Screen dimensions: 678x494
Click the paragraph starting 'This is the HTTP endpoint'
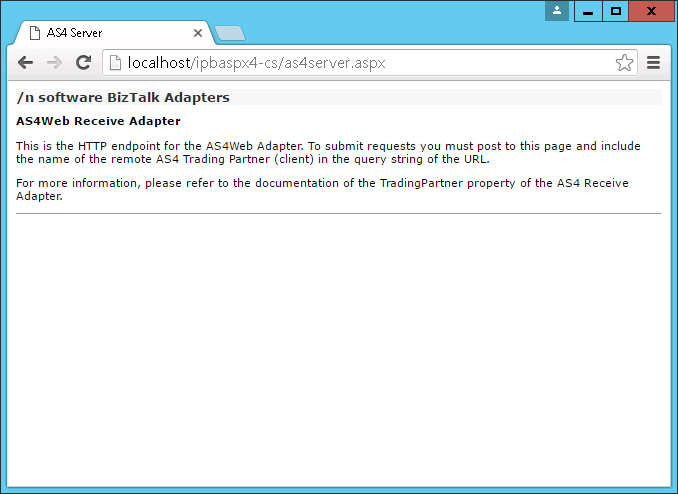328,152
